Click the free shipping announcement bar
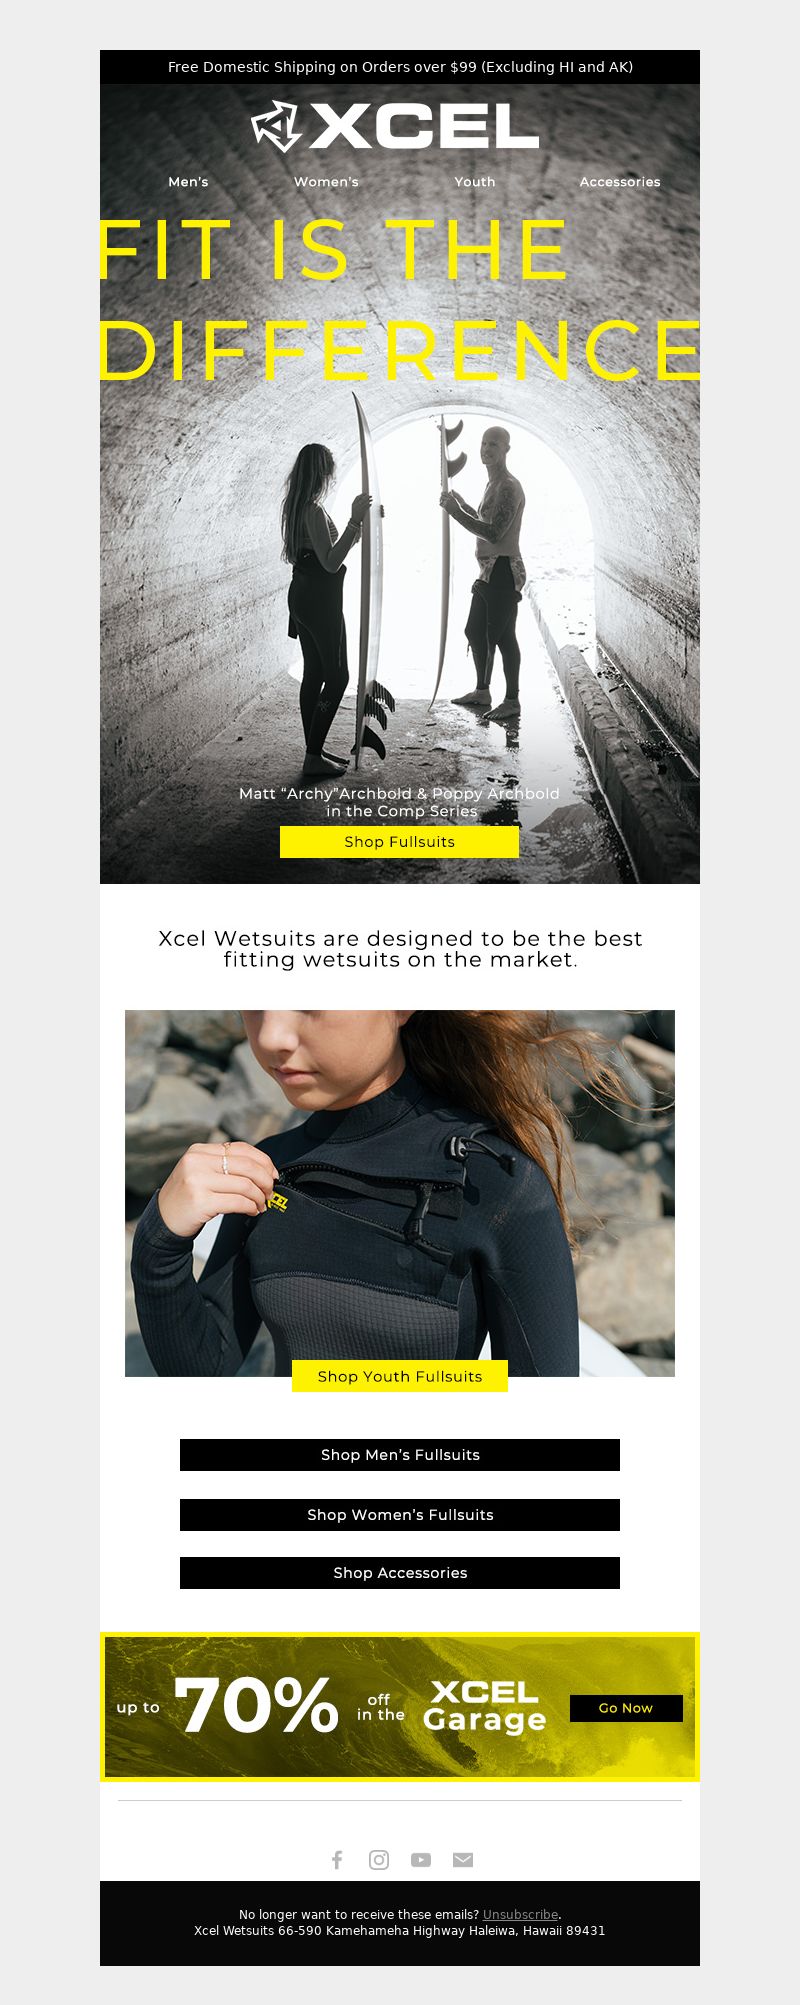800x2005 pixels. (400, 67)
